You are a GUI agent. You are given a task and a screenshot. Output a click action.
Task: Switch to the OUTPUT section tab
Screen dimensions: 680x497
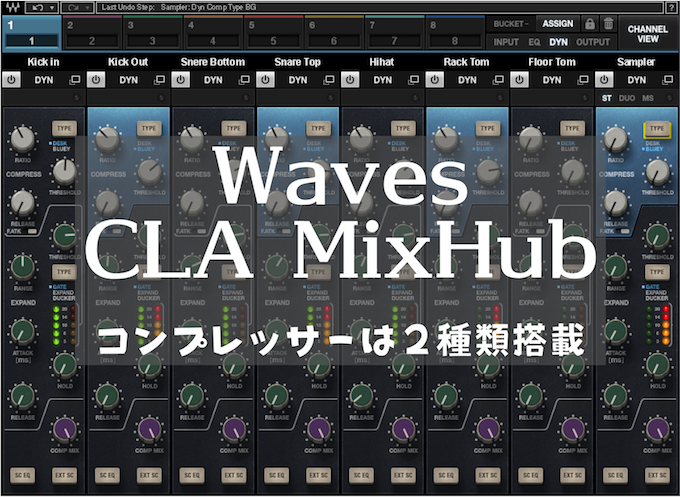(x=593, y=42)
